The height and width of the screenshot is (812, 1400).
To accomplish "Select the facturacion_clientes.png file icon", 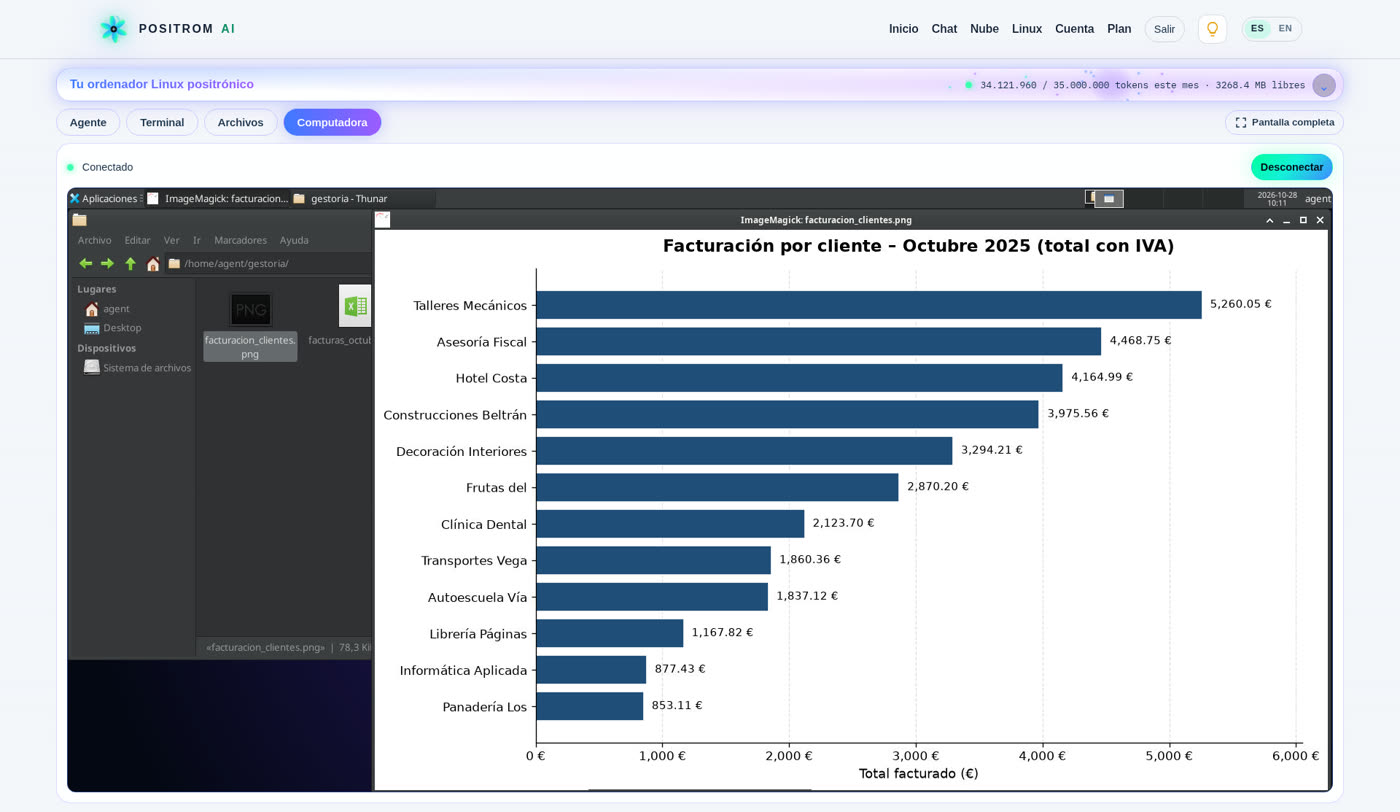I will tap(250, 309).
